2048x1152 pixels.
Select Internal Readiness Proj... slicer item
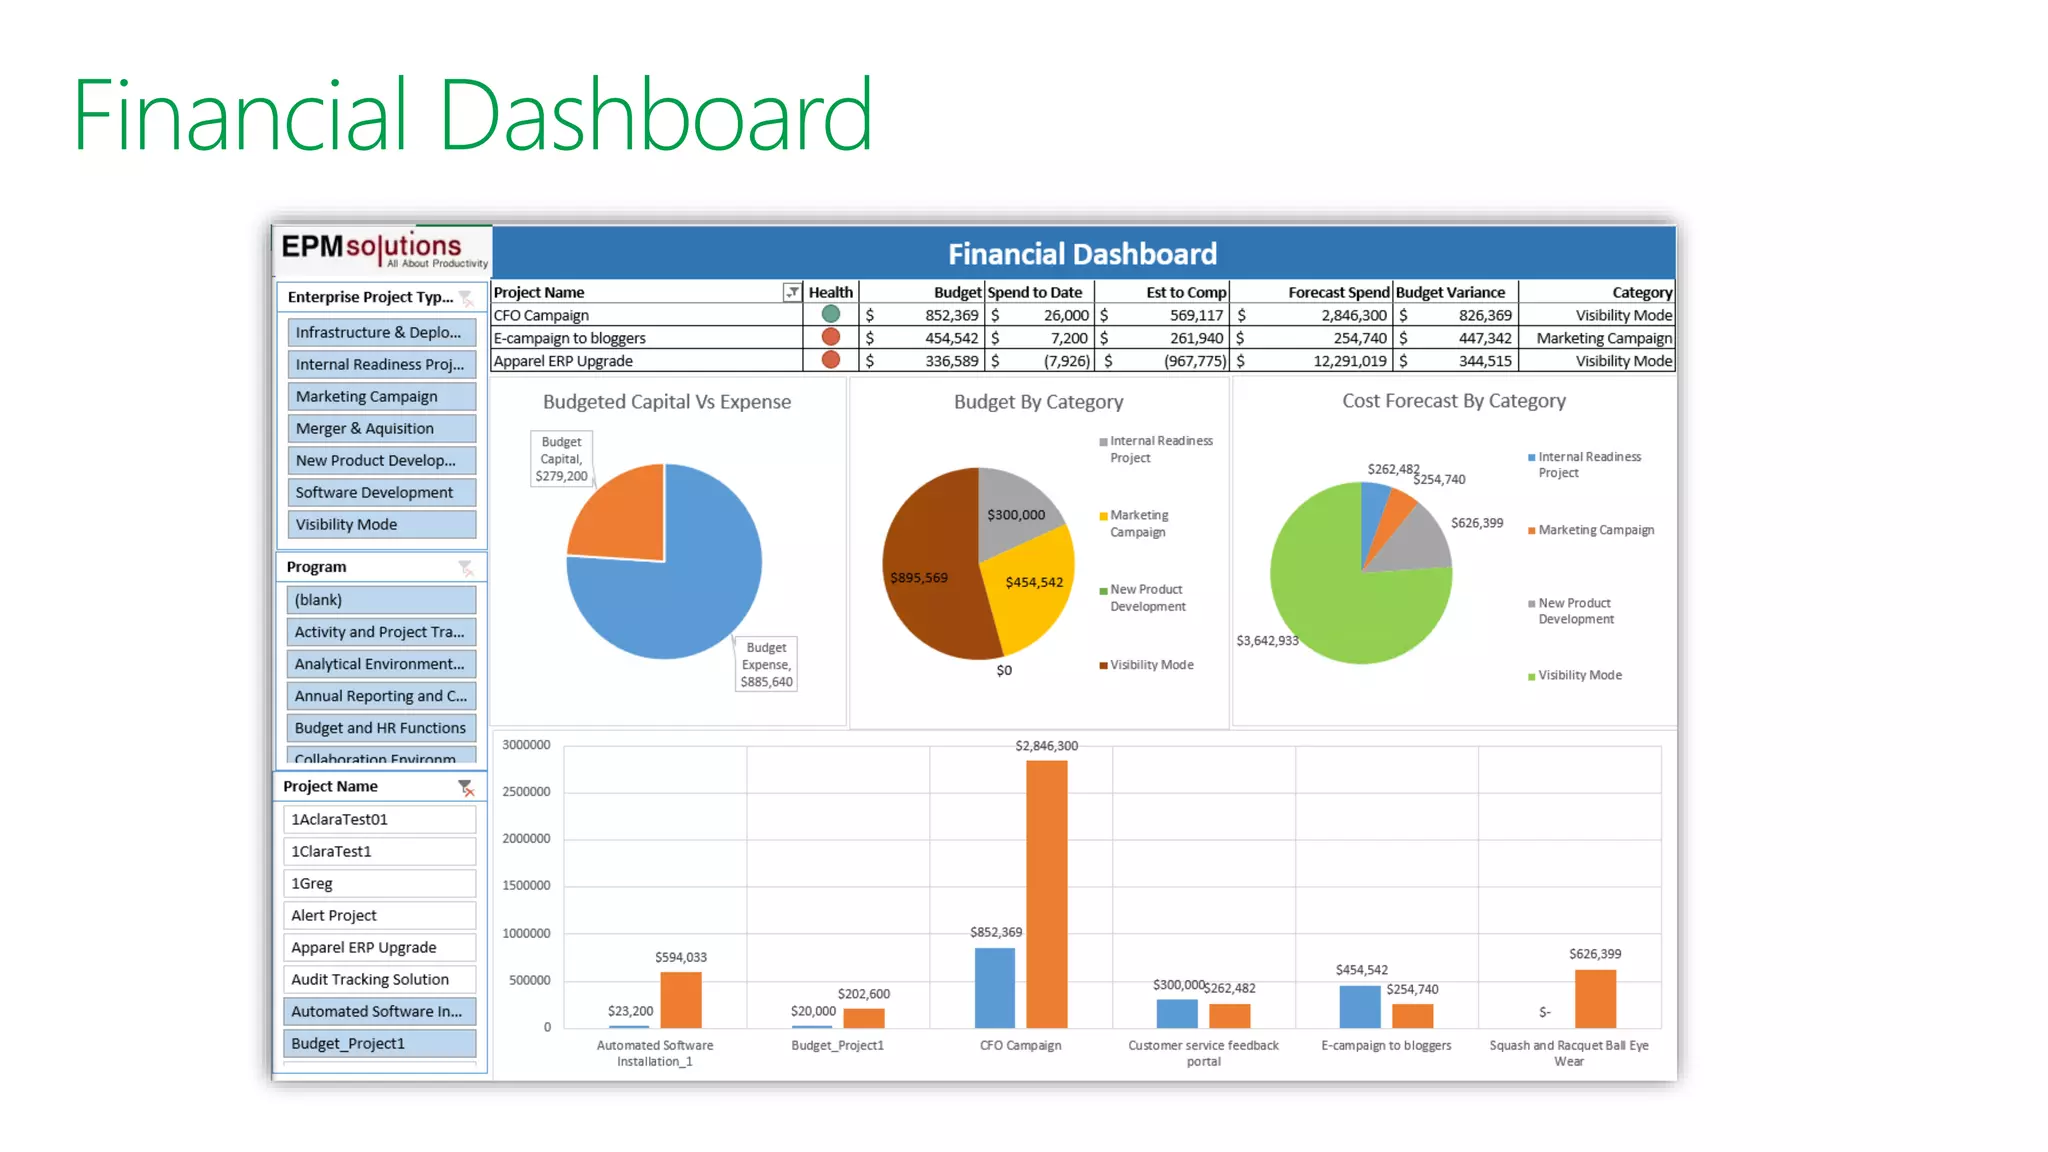tap(381, 364)
